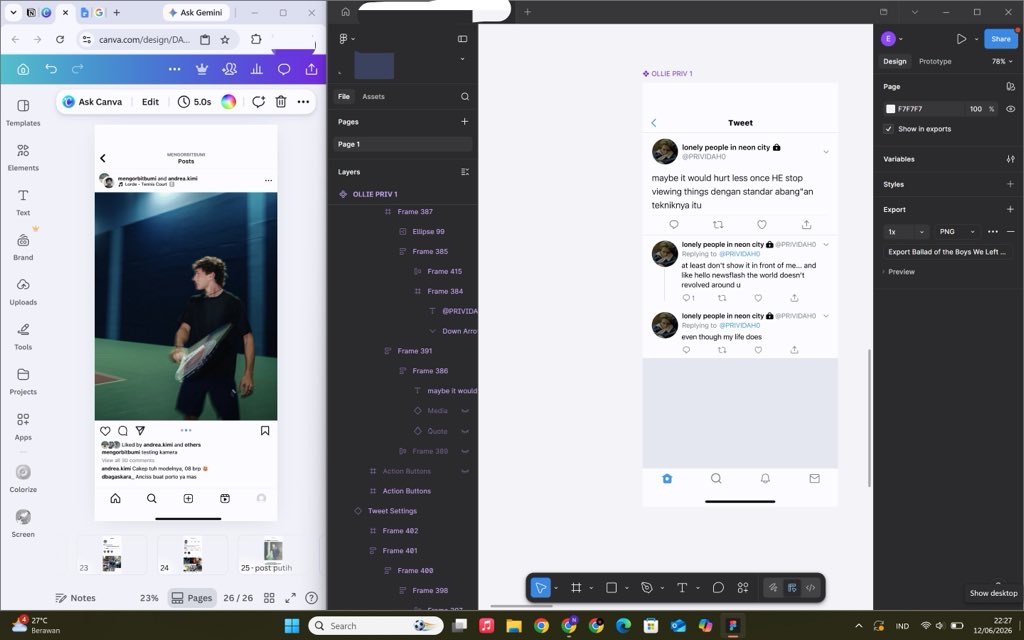Click Canva home icon
Viewport: 1024px width, 640px height.
tap(23, 69)
